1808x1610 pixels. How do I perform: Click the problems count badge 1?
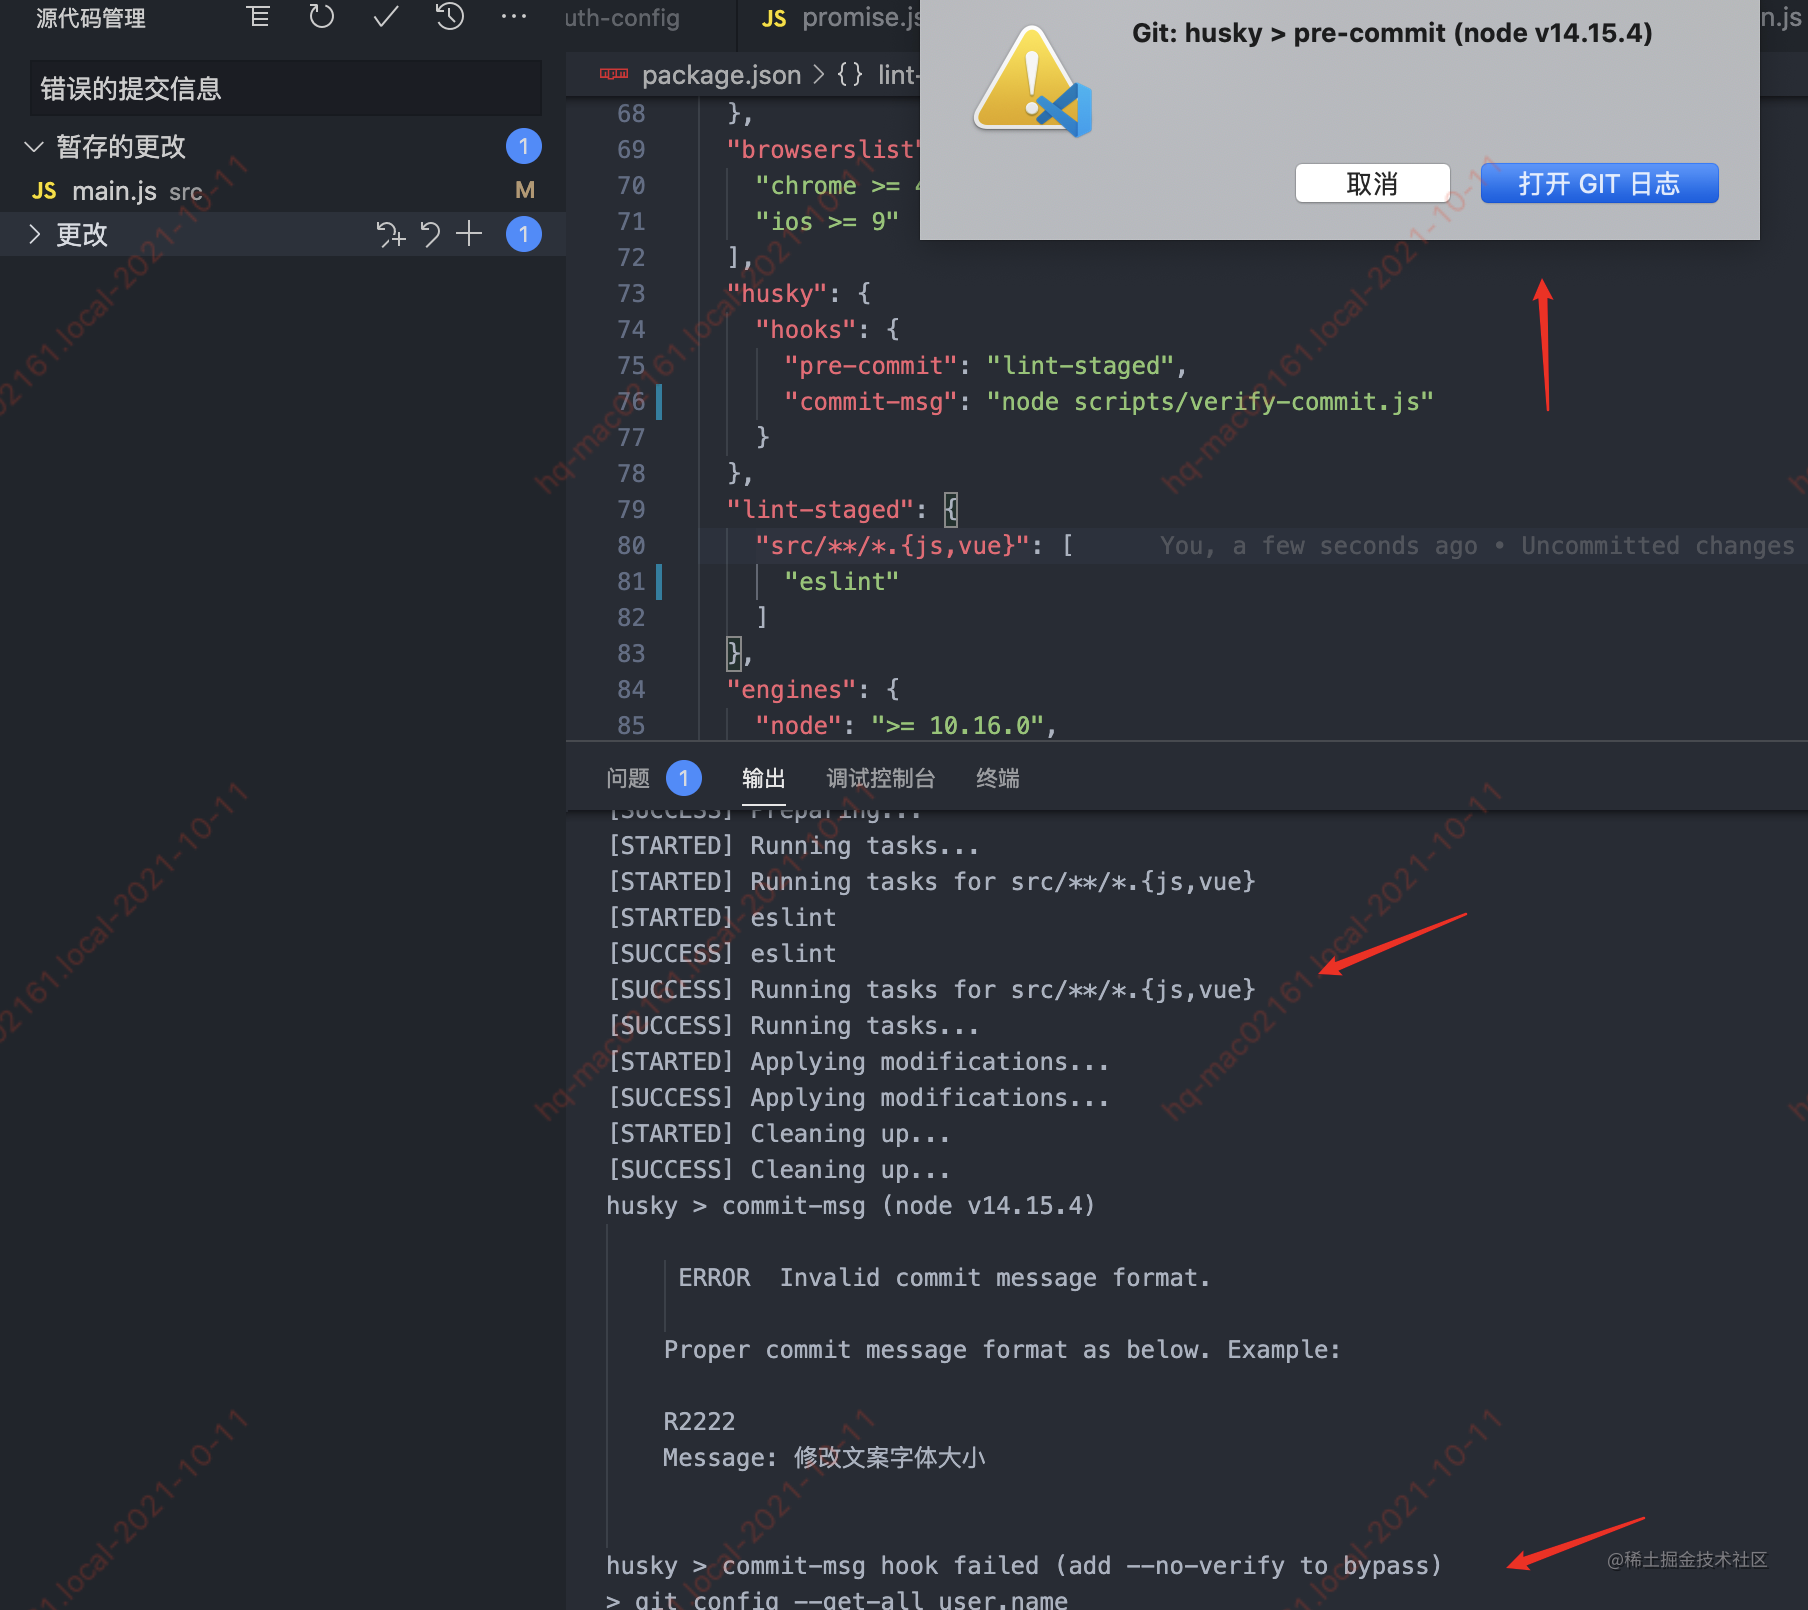click(684, 778)
